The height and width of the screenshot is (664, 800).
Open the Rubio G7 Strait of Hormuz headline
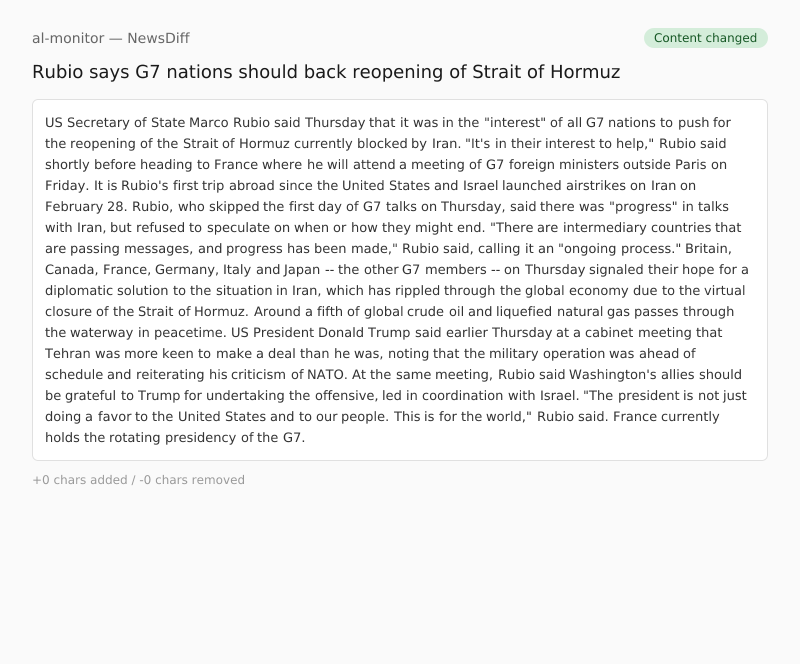[x=326, y=72]
